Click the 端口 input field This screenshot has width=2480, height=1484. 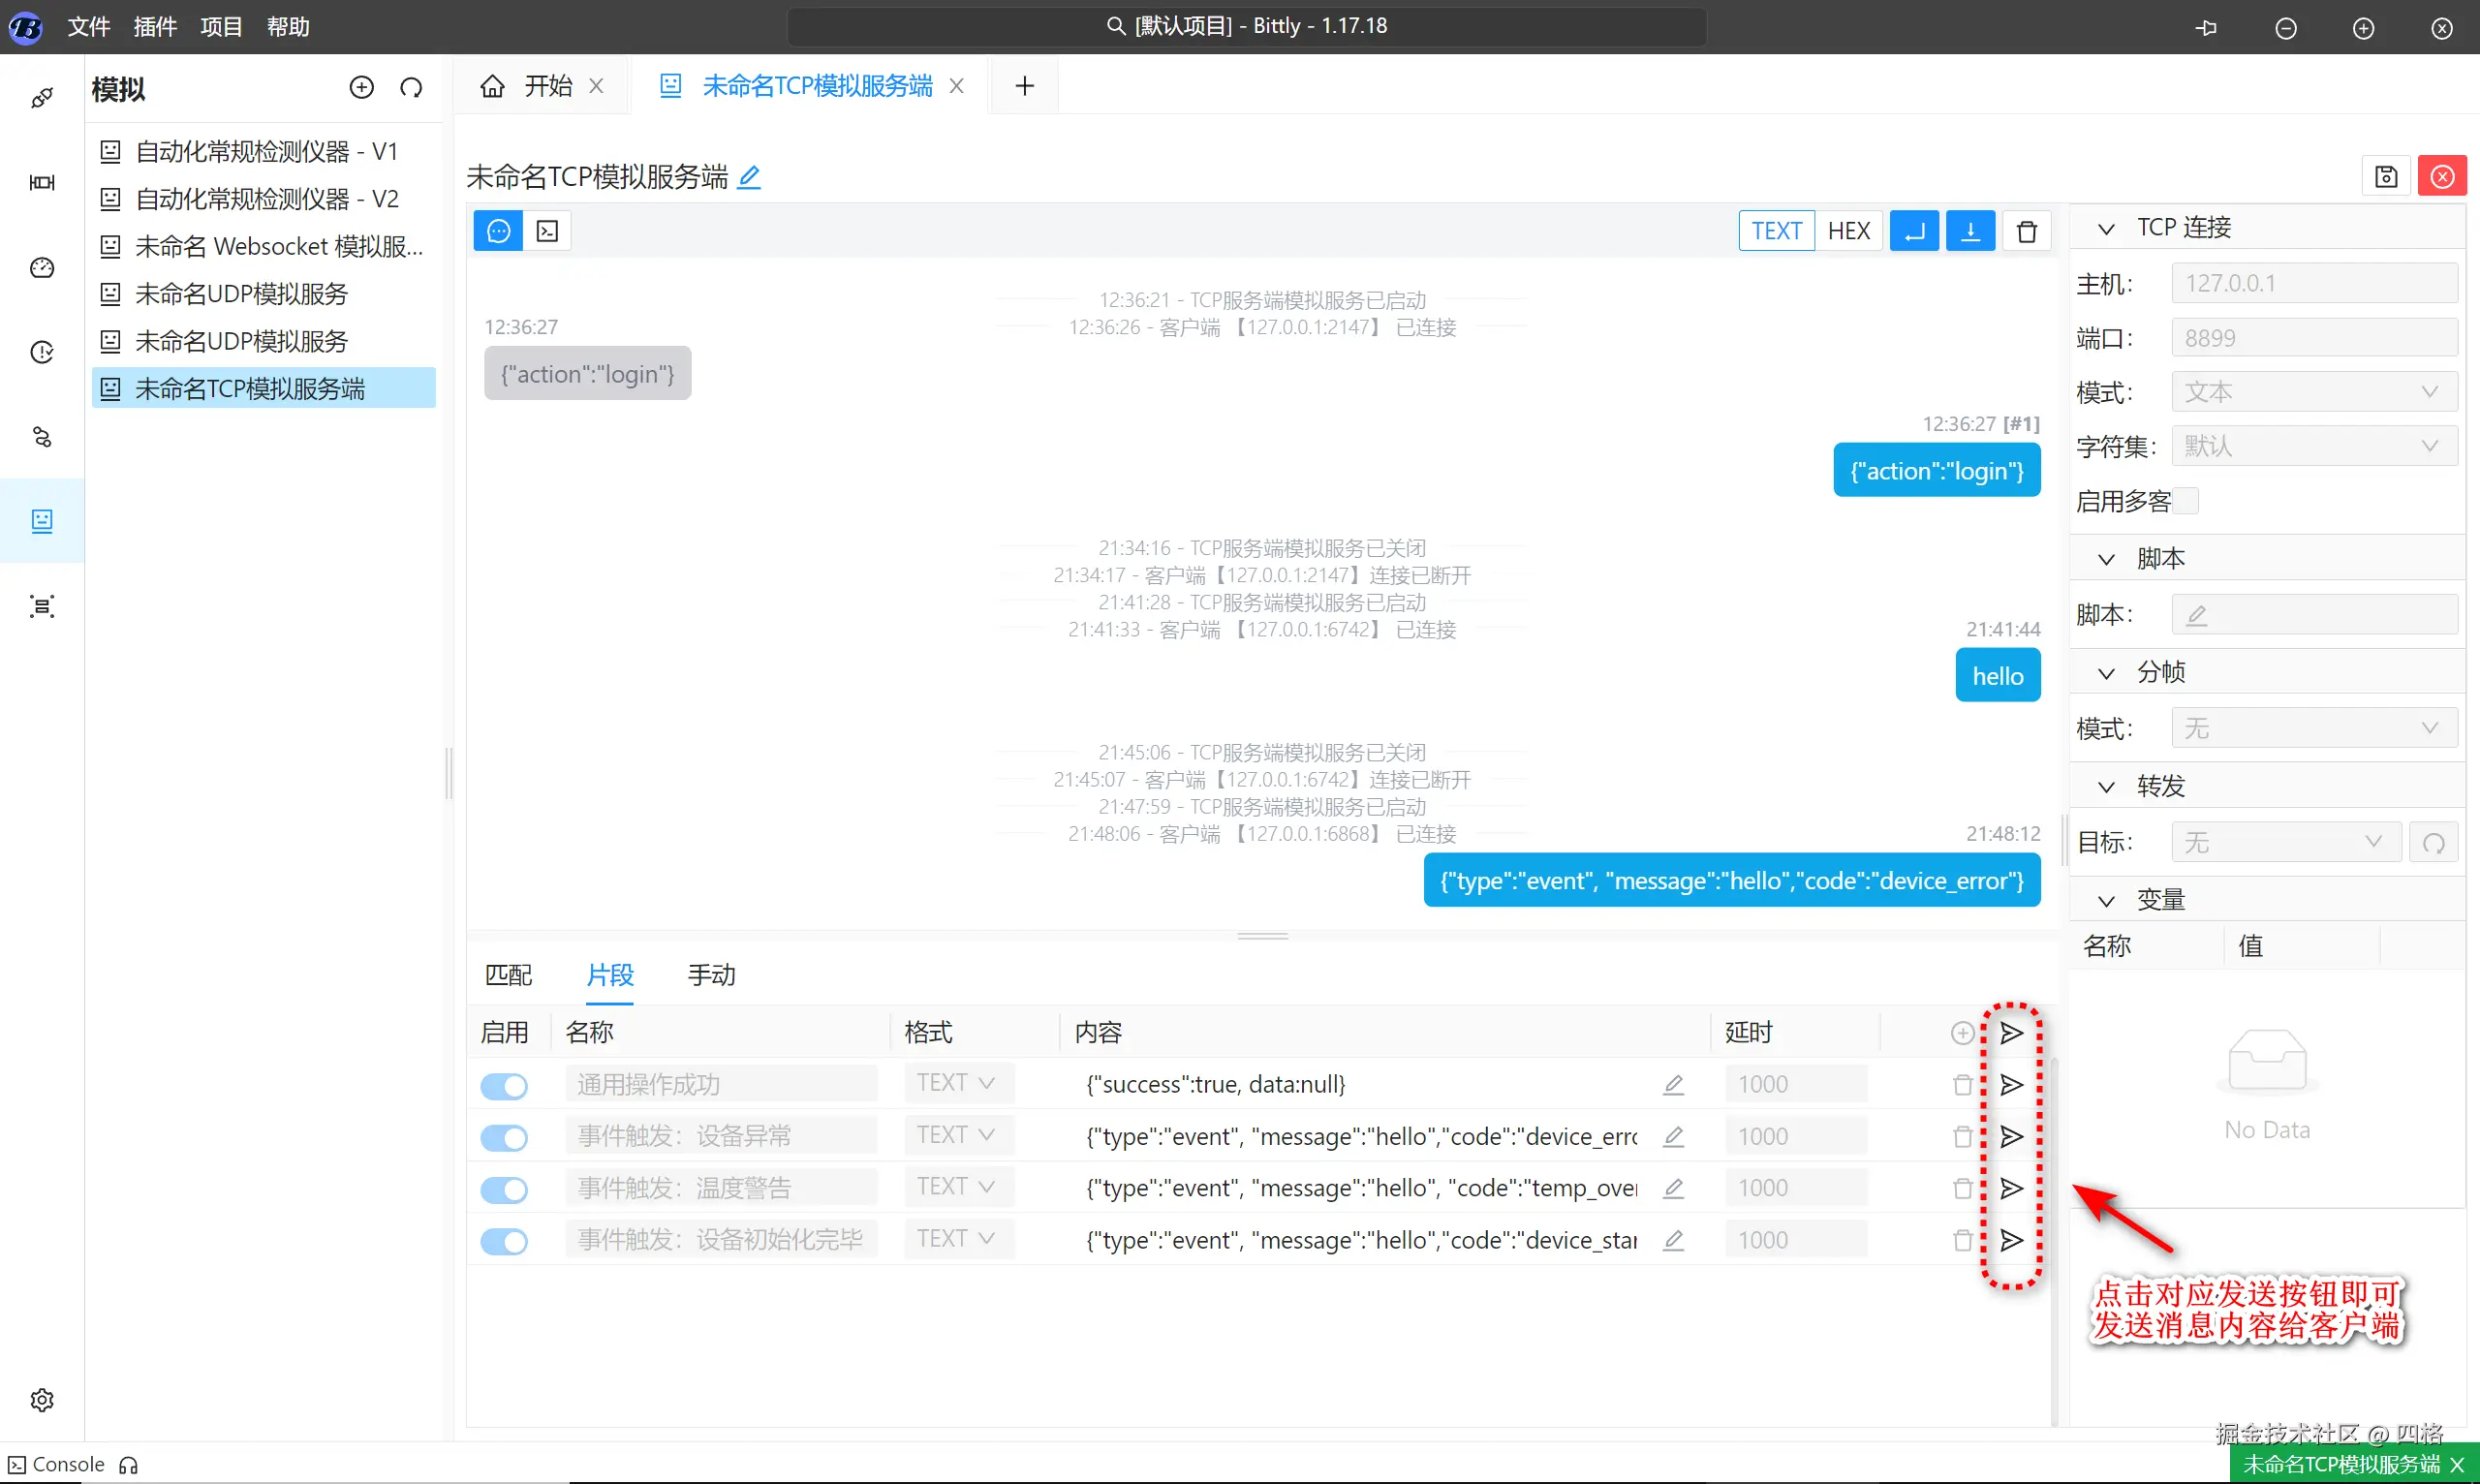click(x=2313, y=338)
